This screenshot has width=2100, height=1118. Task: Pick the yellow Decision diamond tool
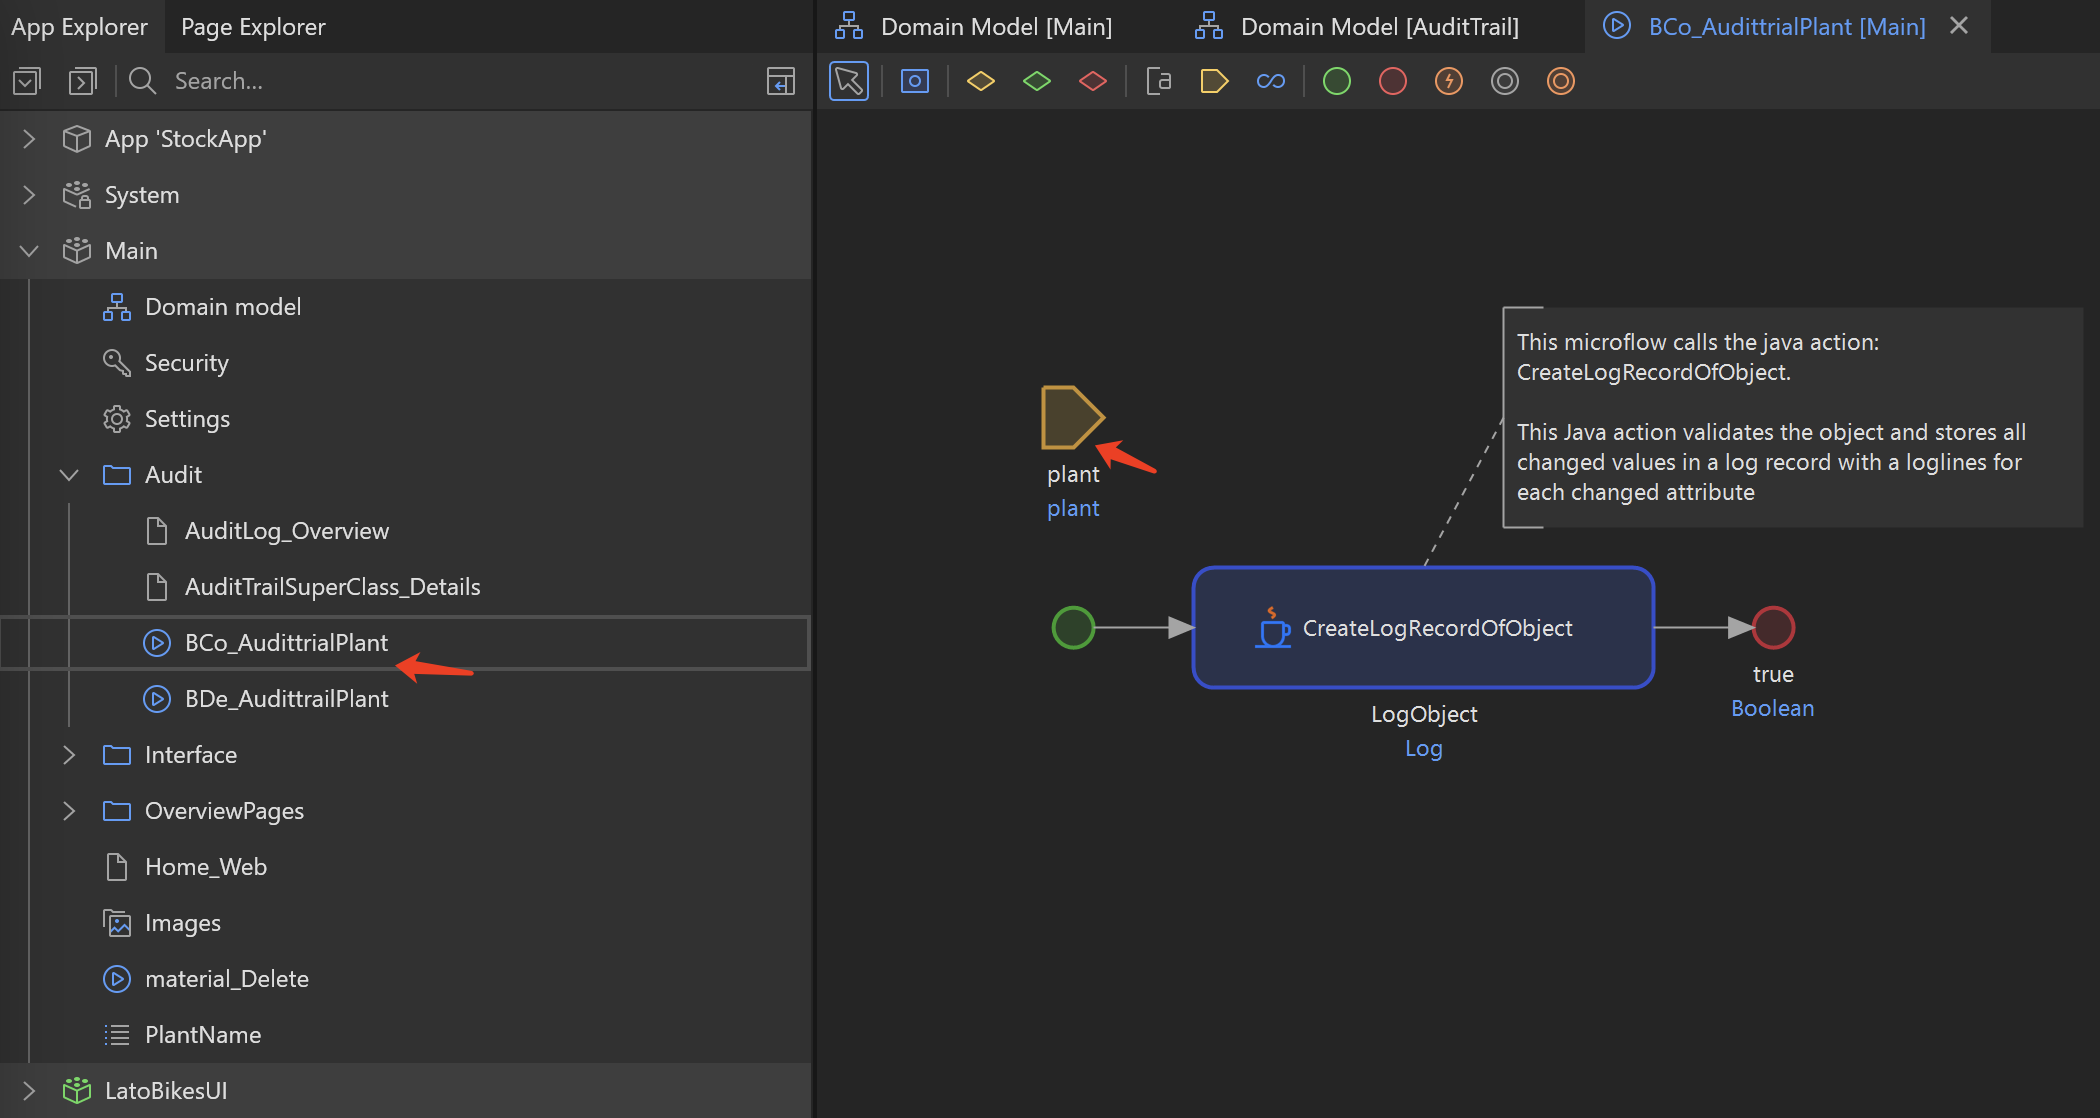[x=981, y=81]
